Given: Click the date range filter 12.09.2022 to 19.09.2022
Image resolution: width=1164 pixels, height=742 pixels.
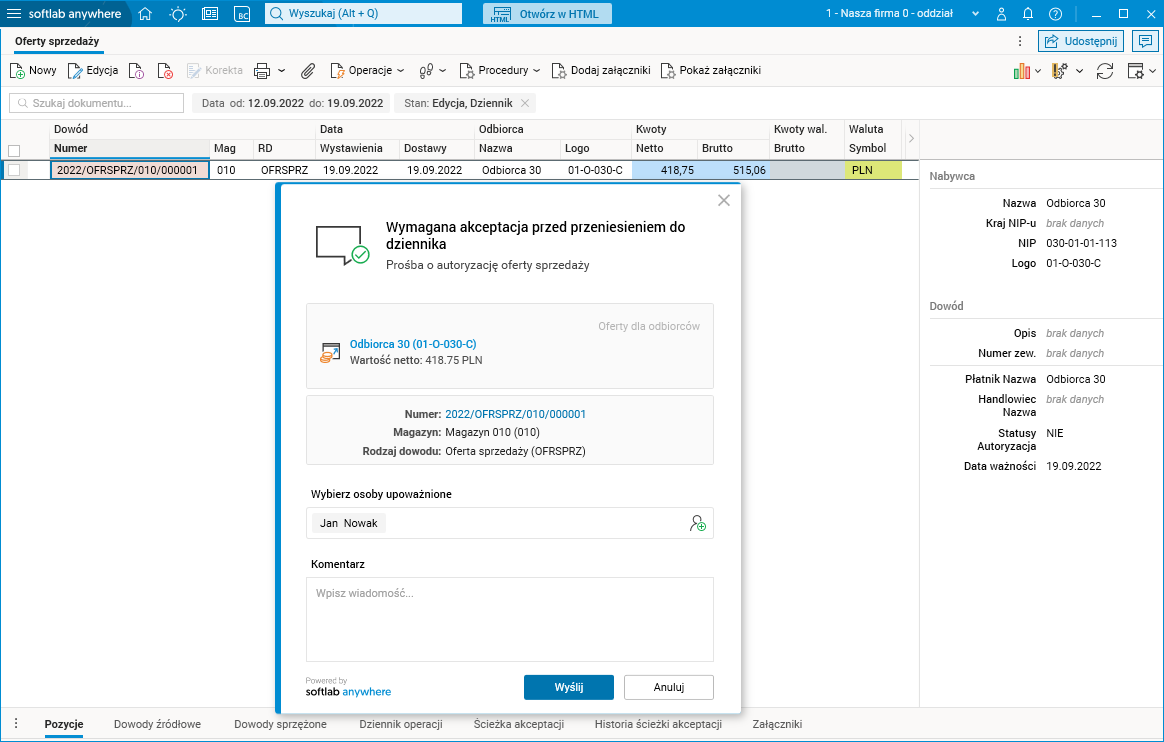Looking at the screenshot, I should pos(292,103).
